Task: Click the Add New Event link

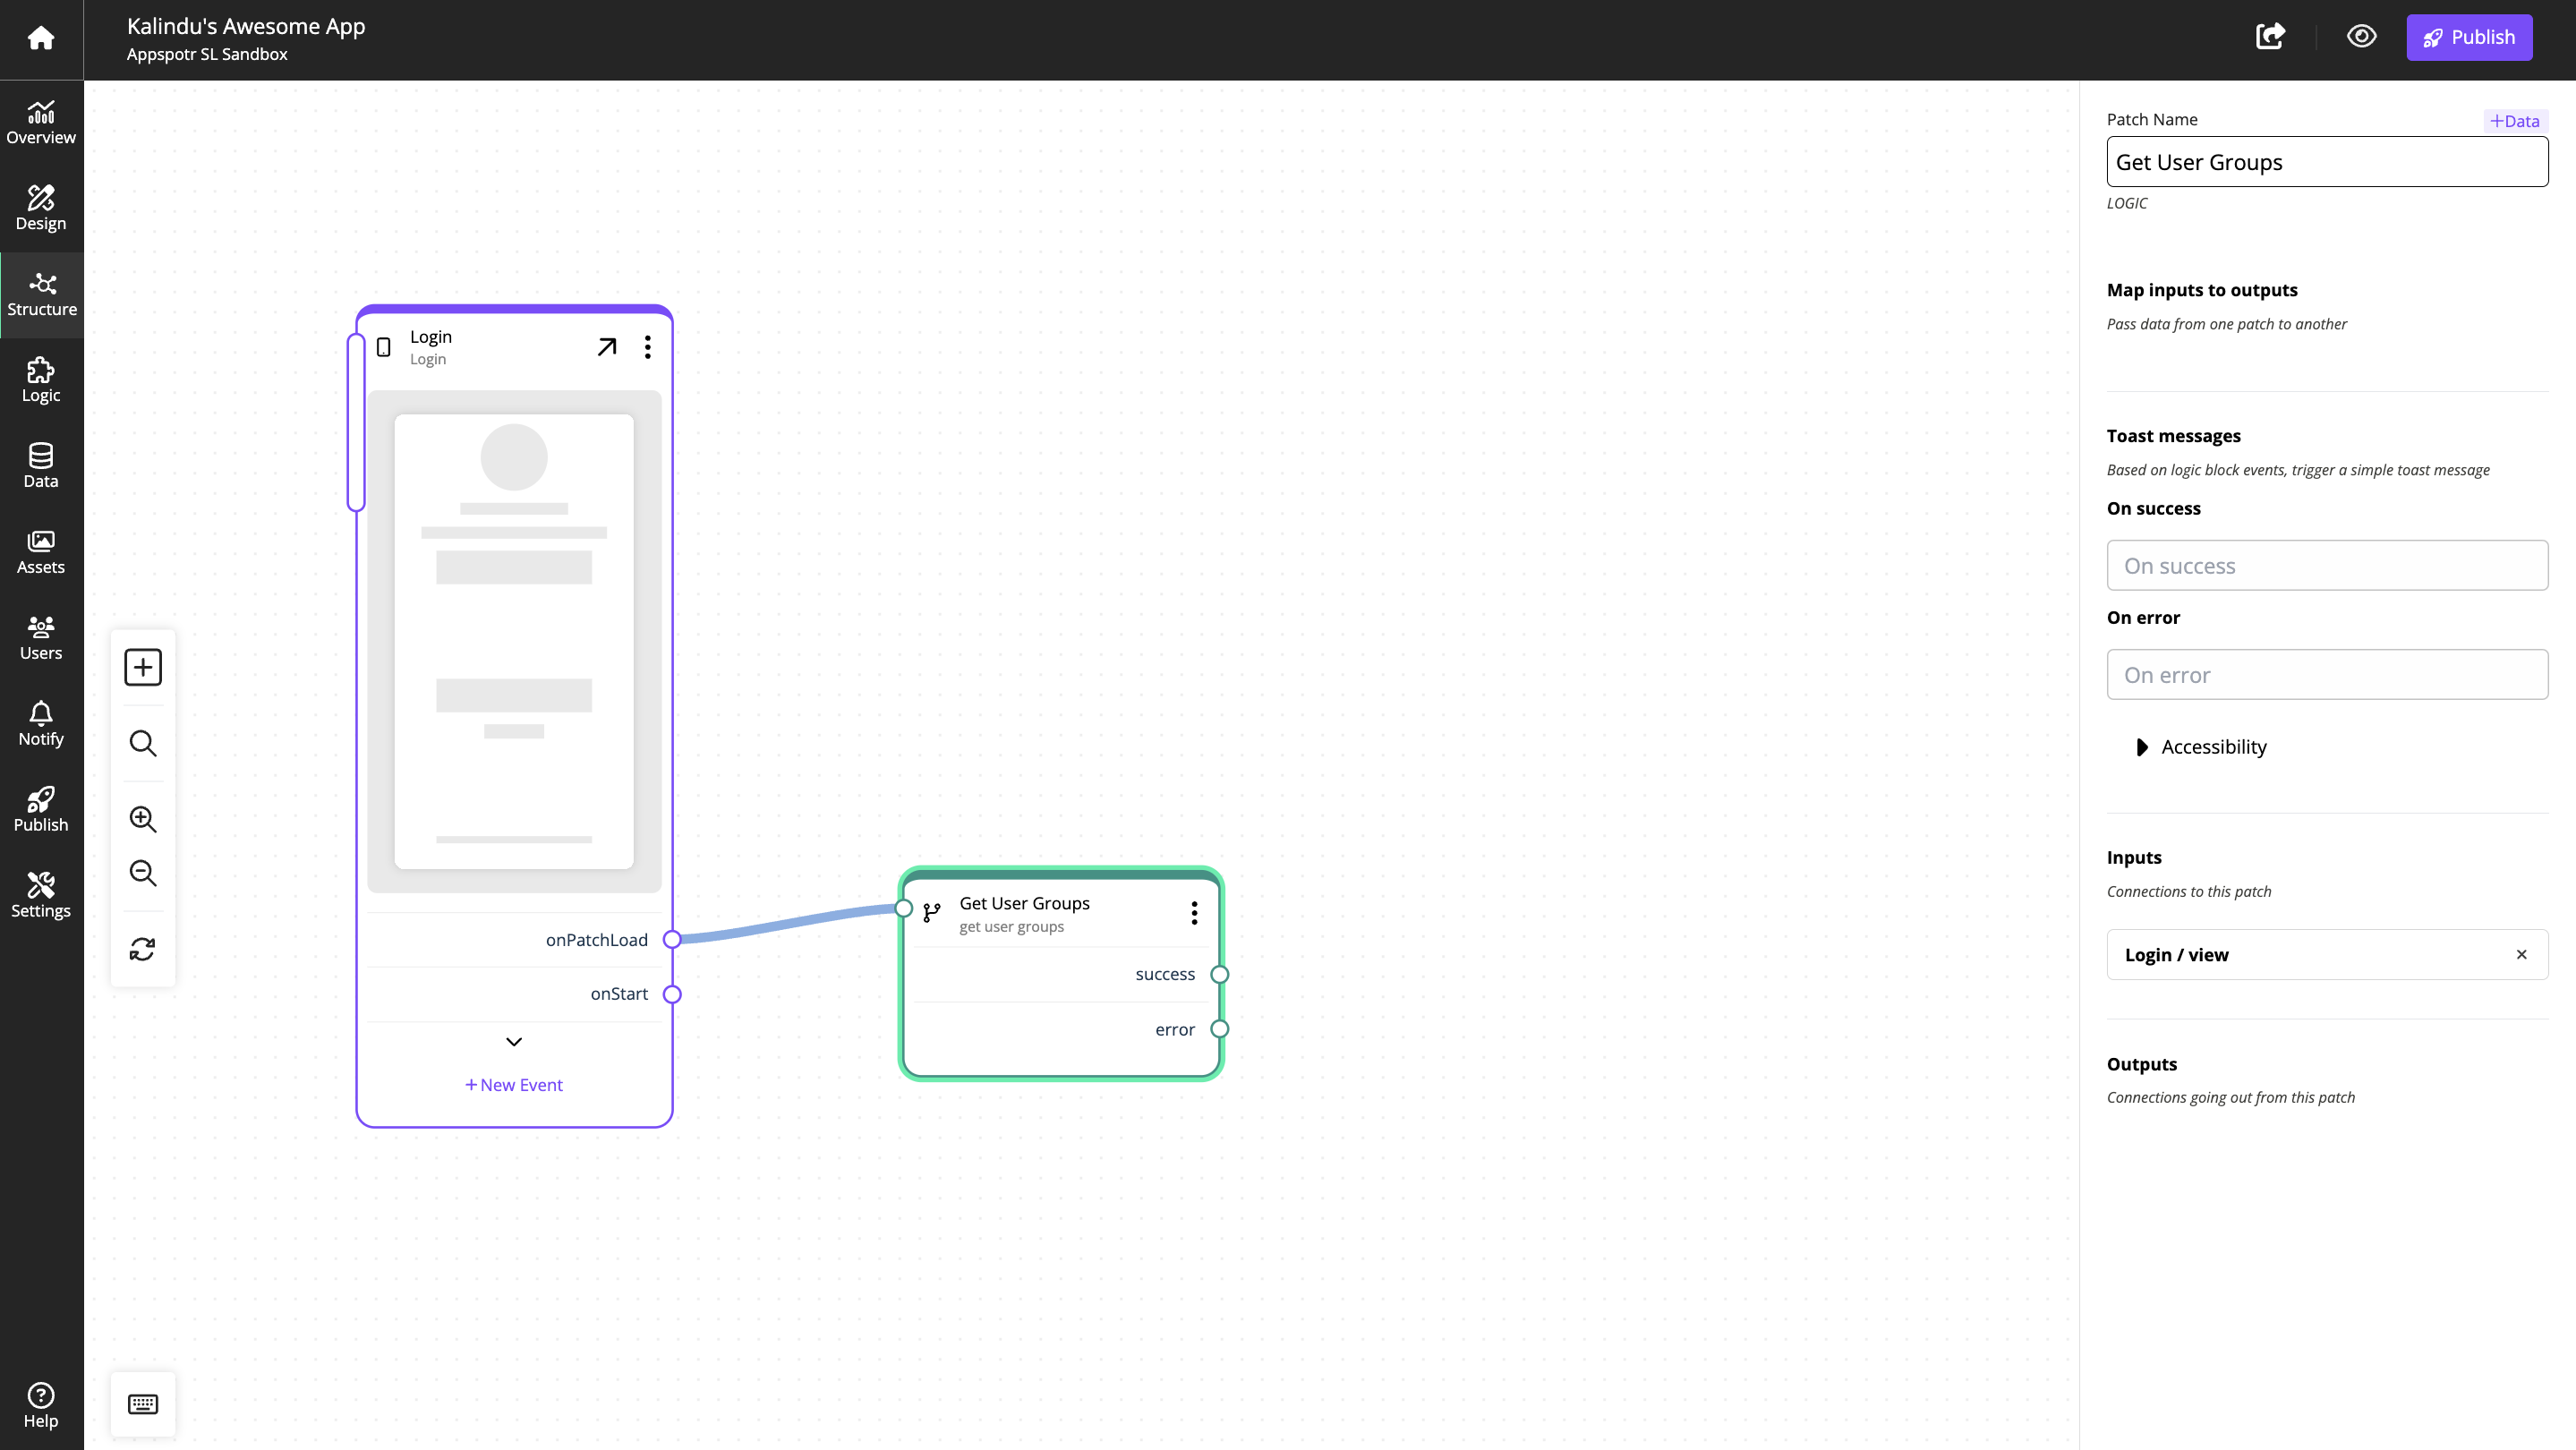Action: pyautogui.click(x=511, y=1084)
